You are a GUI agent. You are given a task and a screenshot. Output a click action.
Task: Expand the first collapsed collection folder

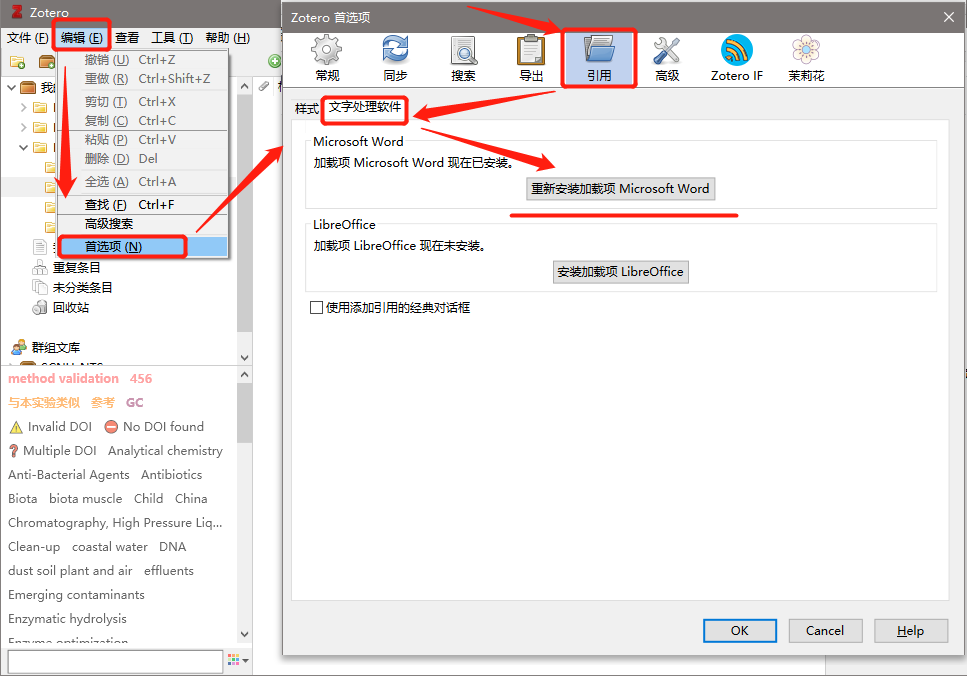(23, 107)
